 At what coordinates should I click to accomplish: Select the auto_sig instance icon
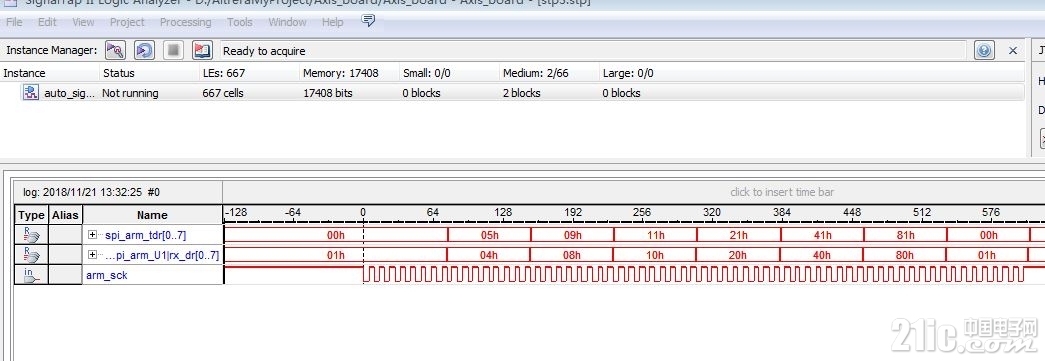31,93
